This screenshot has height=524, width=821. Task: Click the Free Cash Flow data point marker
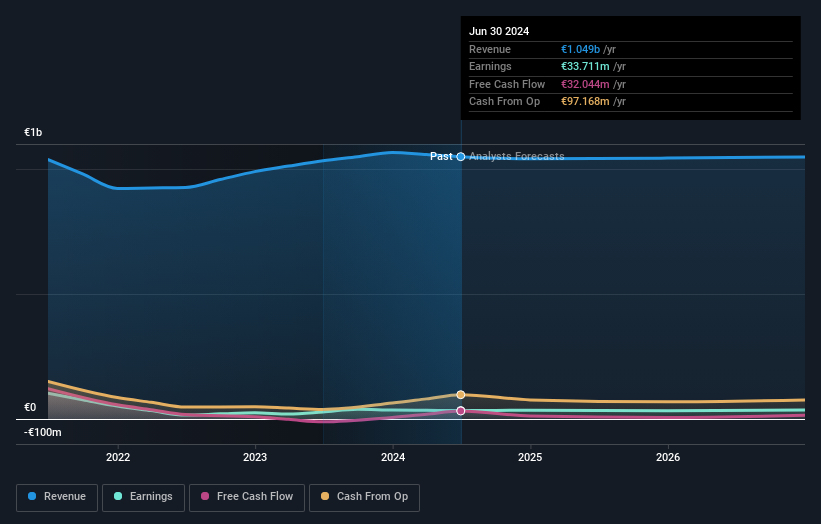coord(461,411)
